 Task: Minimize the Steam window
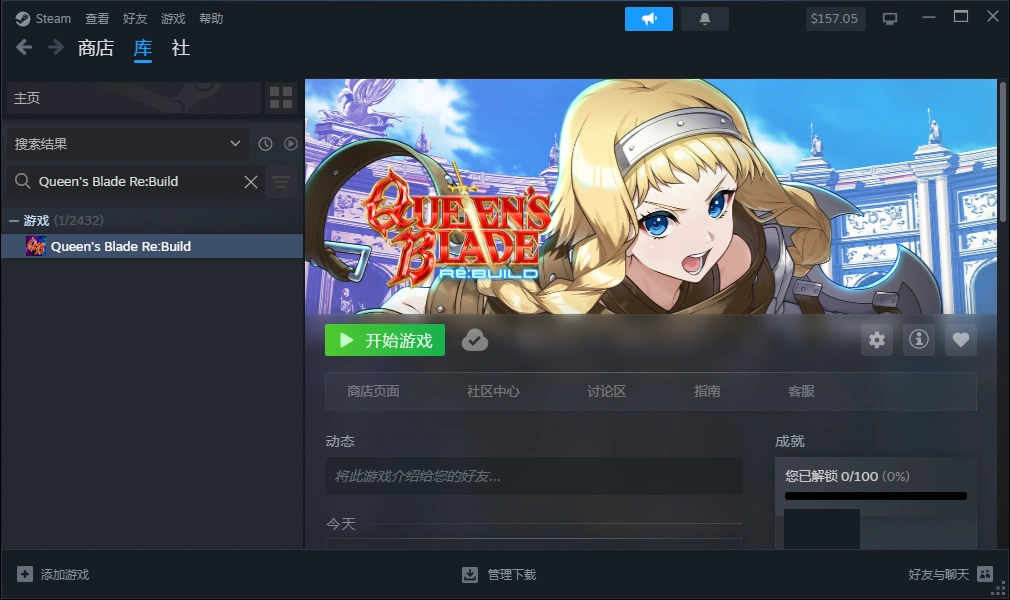[928, 17]
